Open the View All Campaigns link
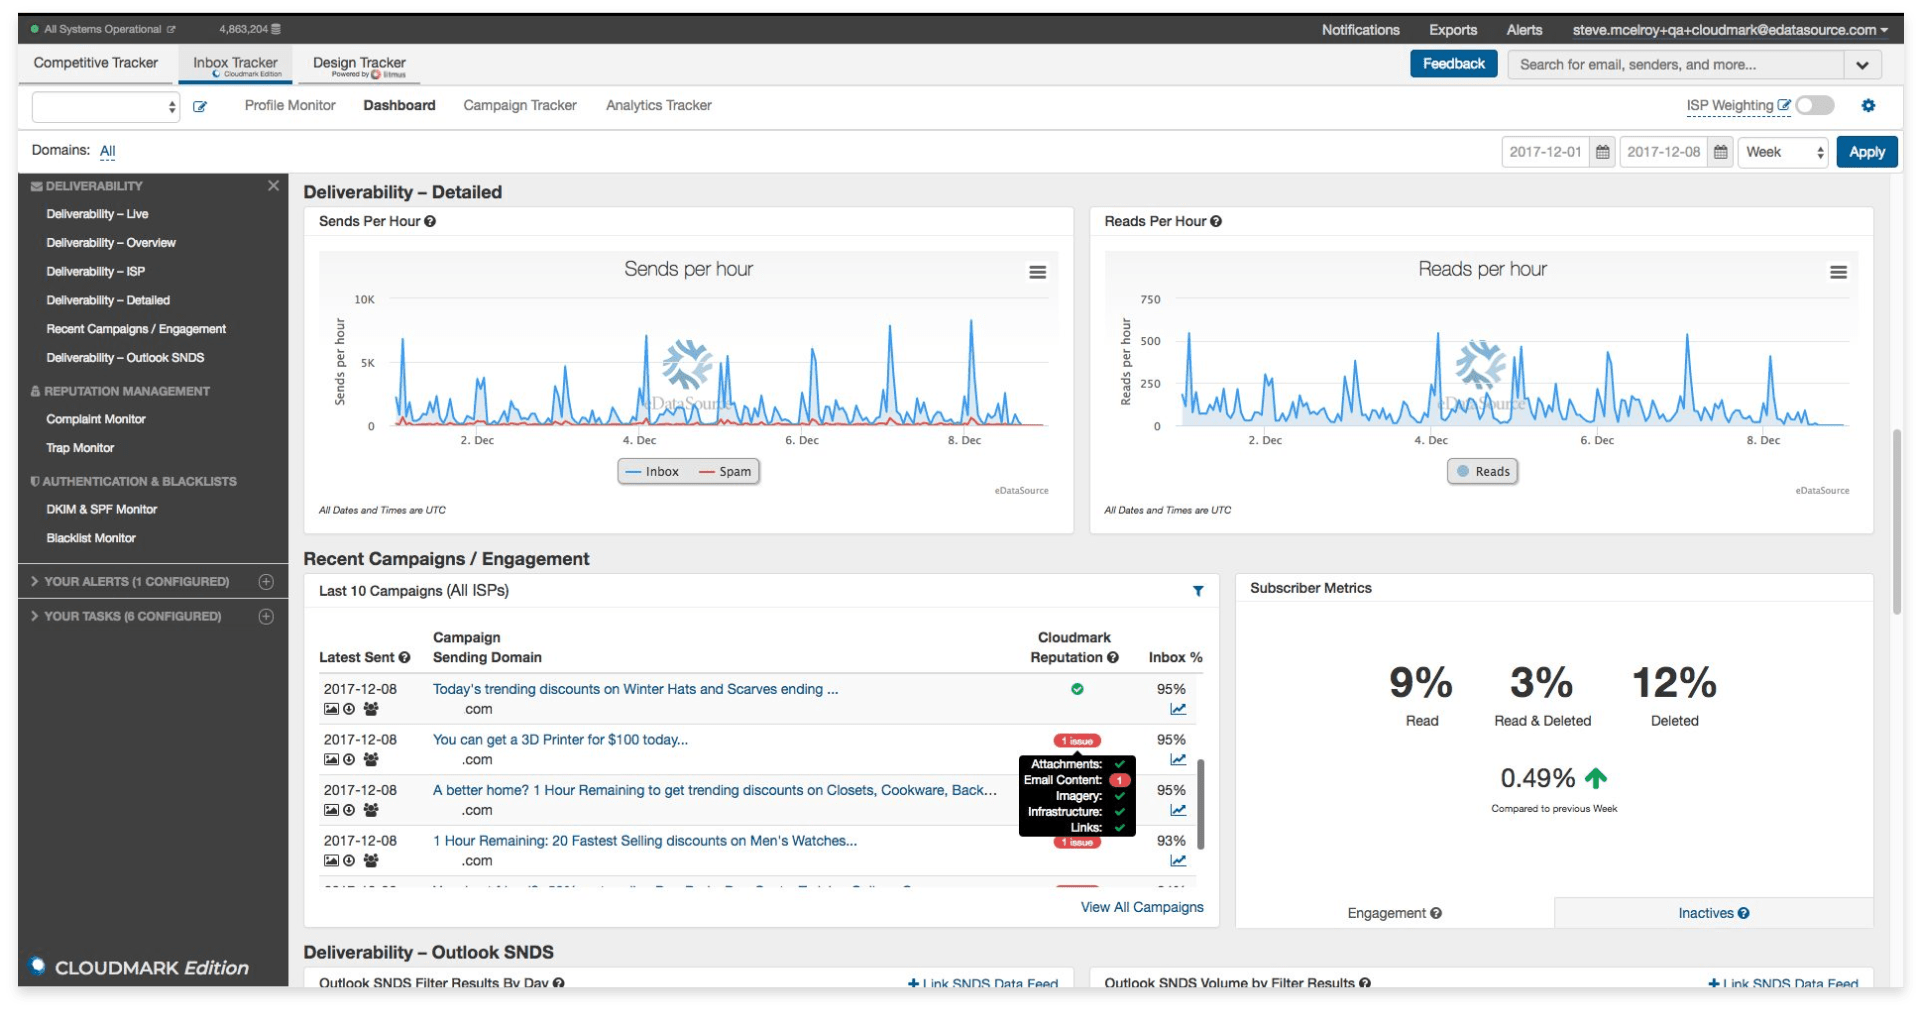The width and height of the screenshot is (1922, 1012). (1141, 907)
